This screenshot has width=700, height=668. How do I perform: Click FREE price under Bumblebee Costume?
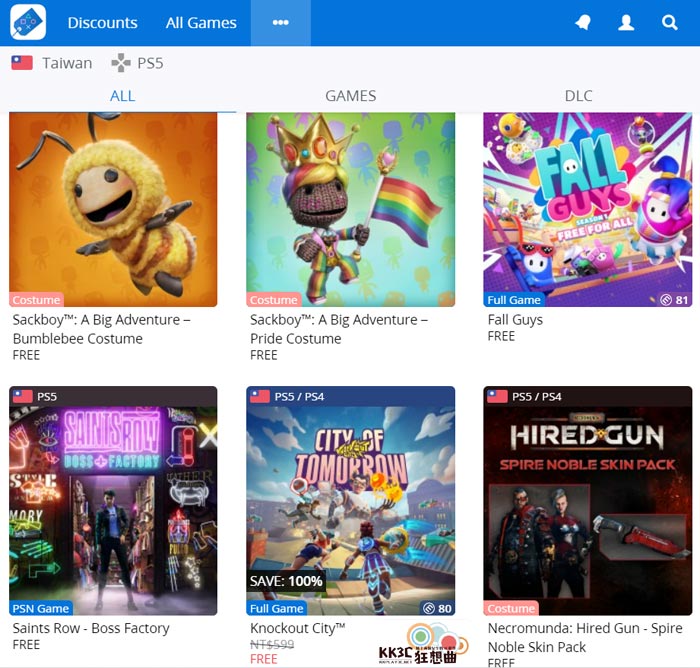[x=26, y=355]
